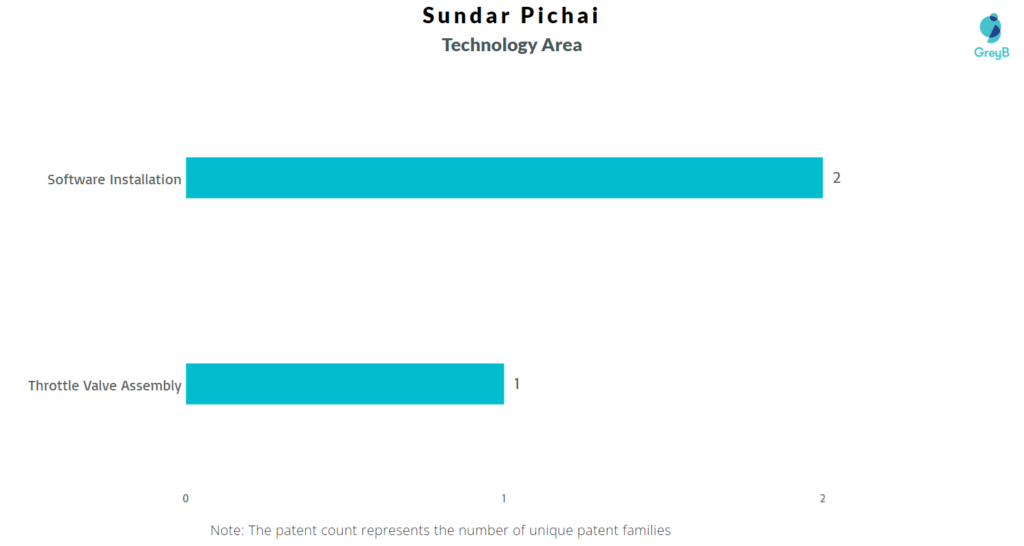Click the teal color of the Throttle Valve bar

pyautogui.click(x=345, y=384)
